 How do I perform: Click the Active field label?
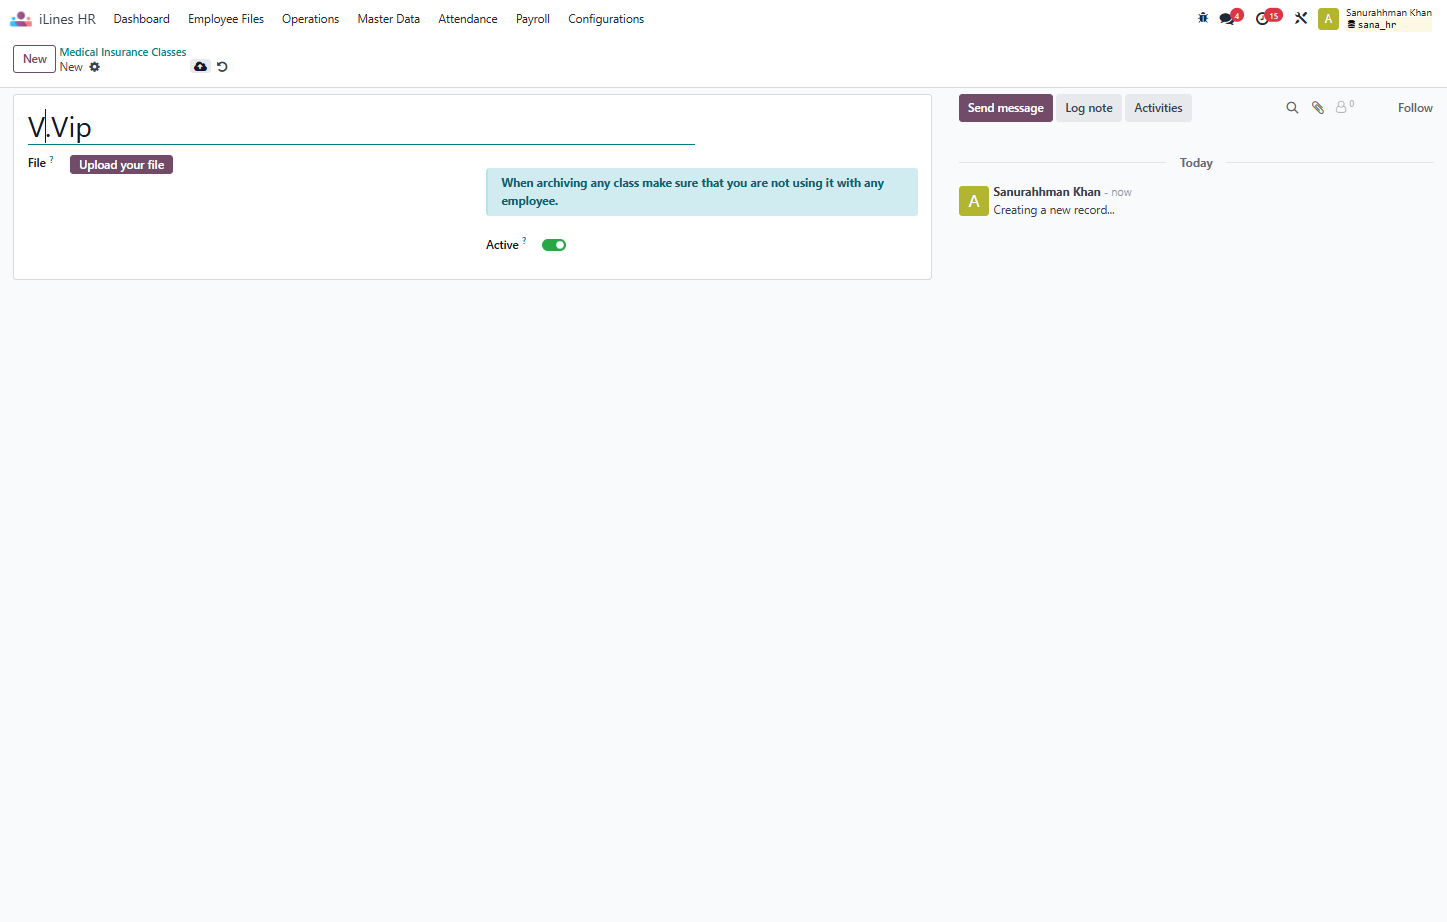click(x=502, y=245)
